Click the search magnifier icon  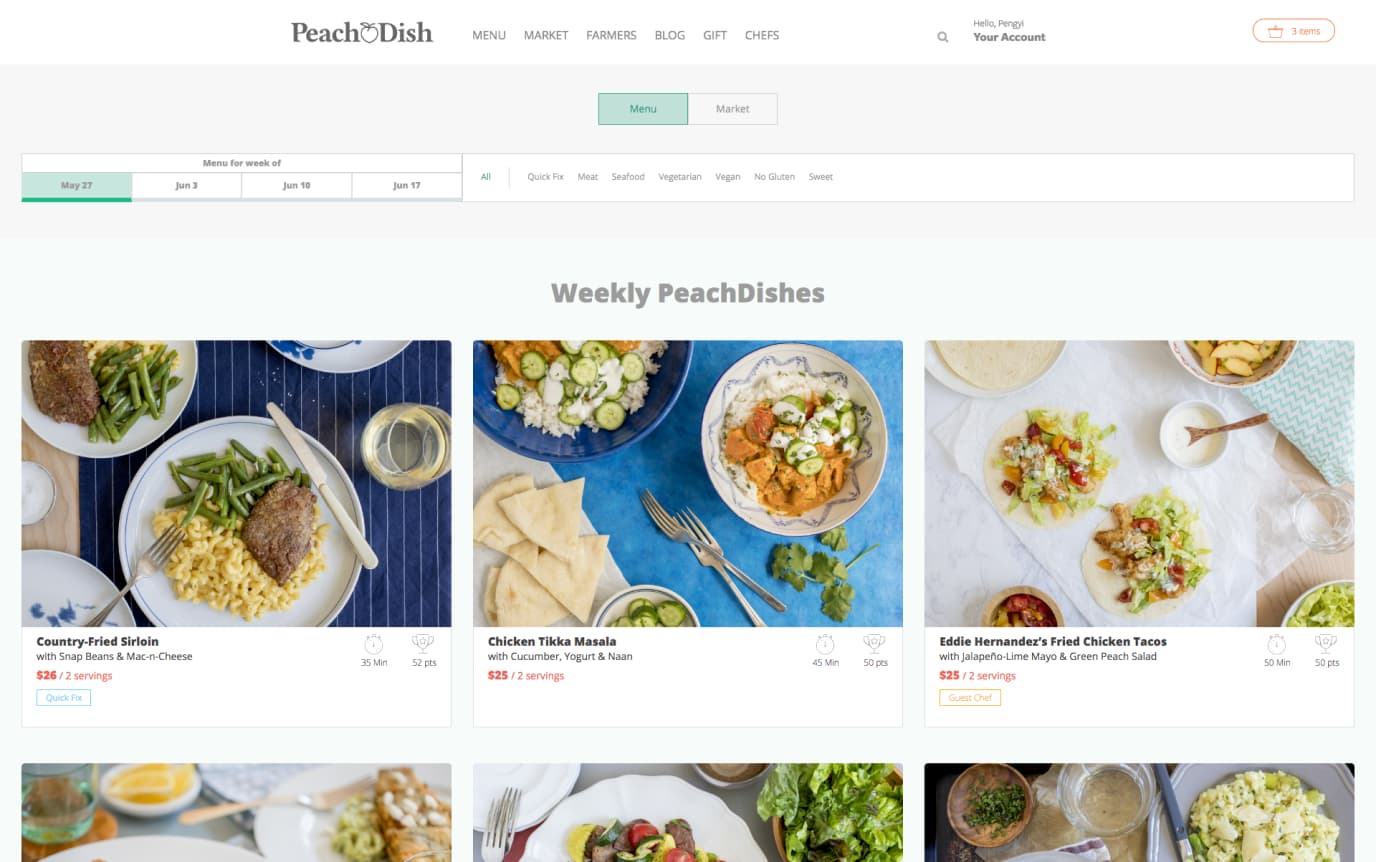point(942,37)
